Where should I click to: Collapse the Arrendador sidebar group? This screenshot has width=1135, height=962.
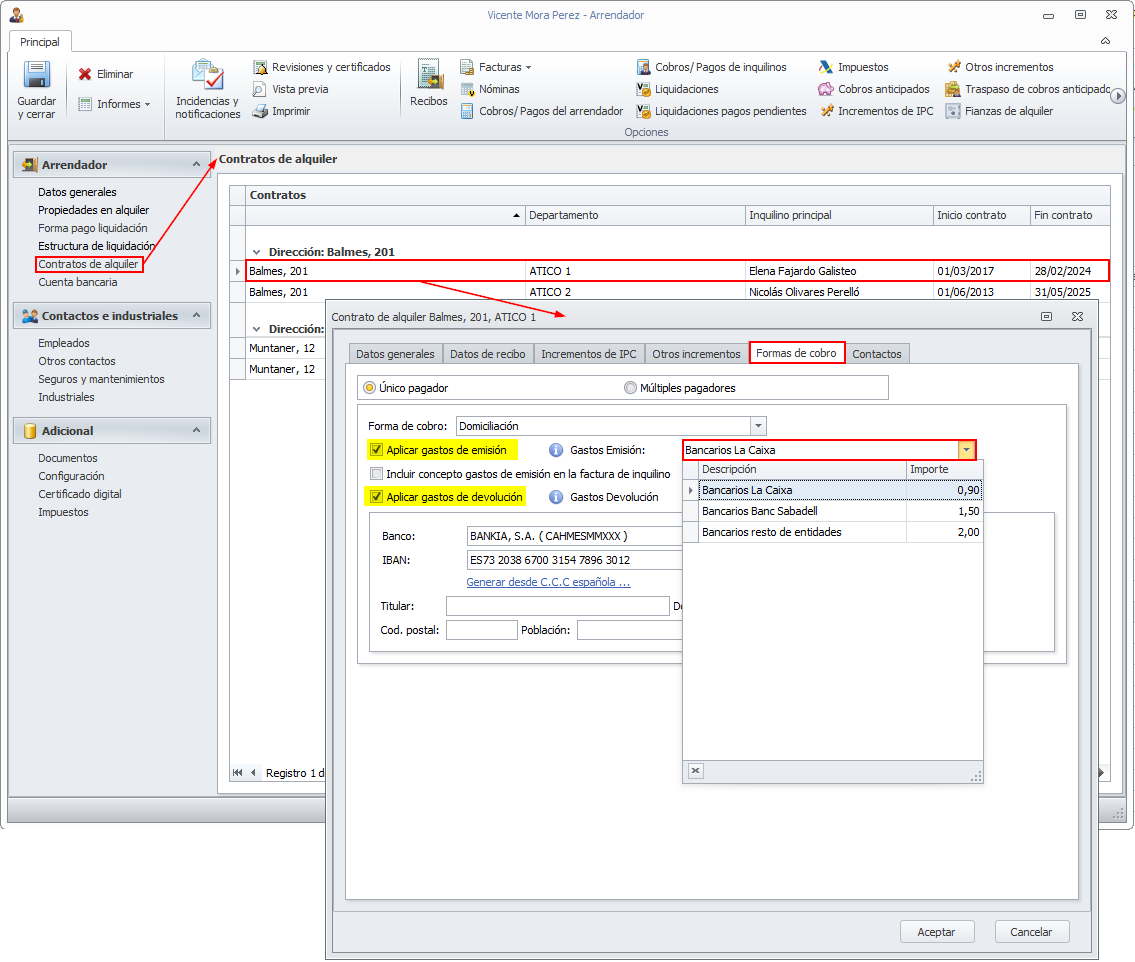(196, 165)
